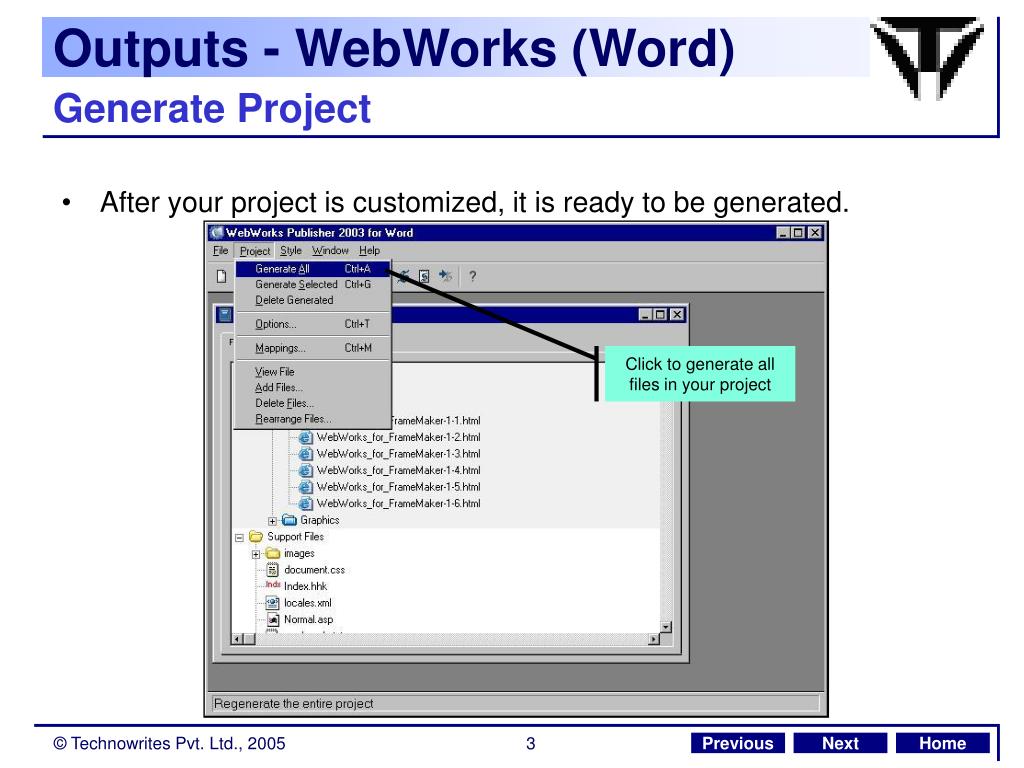
Task: Go to the Next slide
Action: pos(840,743)
